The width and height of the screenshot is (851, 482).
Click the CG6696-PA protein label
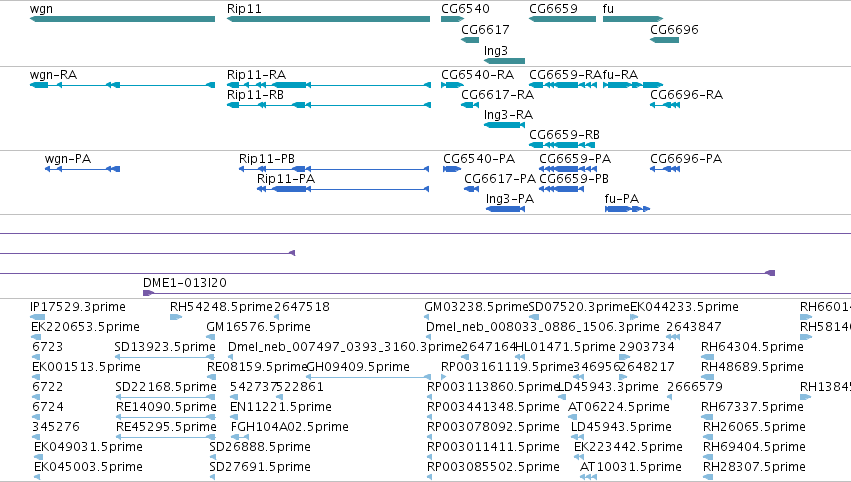click(x=686, y=159)
